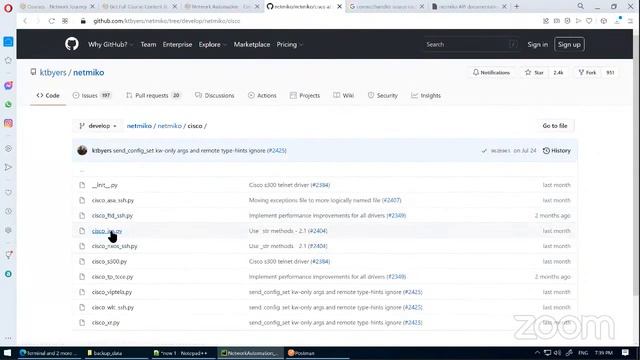This screenshot has width=640, height=360.
Task: Click the GitHub octocat logo
Action: point(72,44)
